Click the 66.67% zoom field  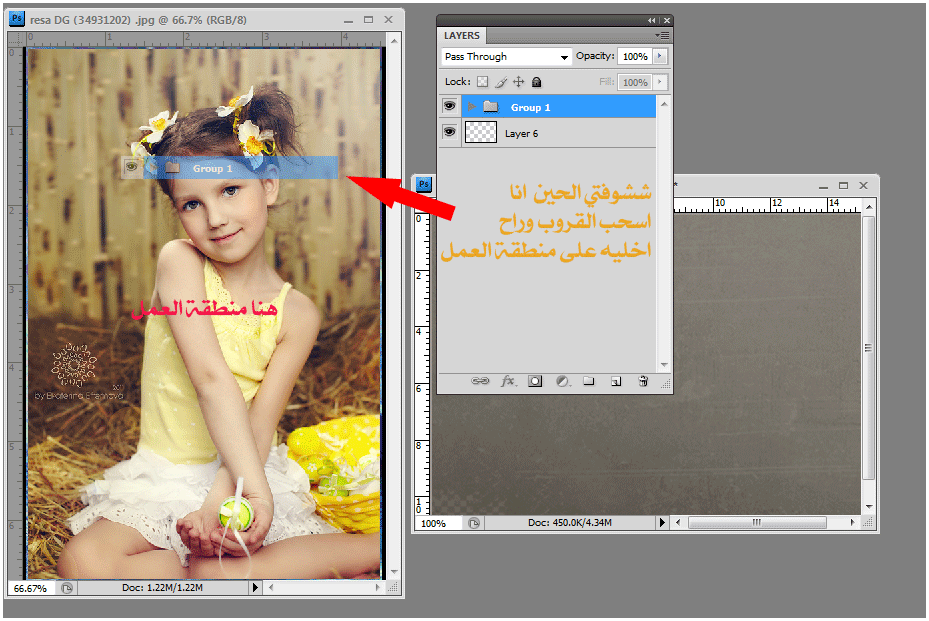pyautogui.click(x=30, y=588)
